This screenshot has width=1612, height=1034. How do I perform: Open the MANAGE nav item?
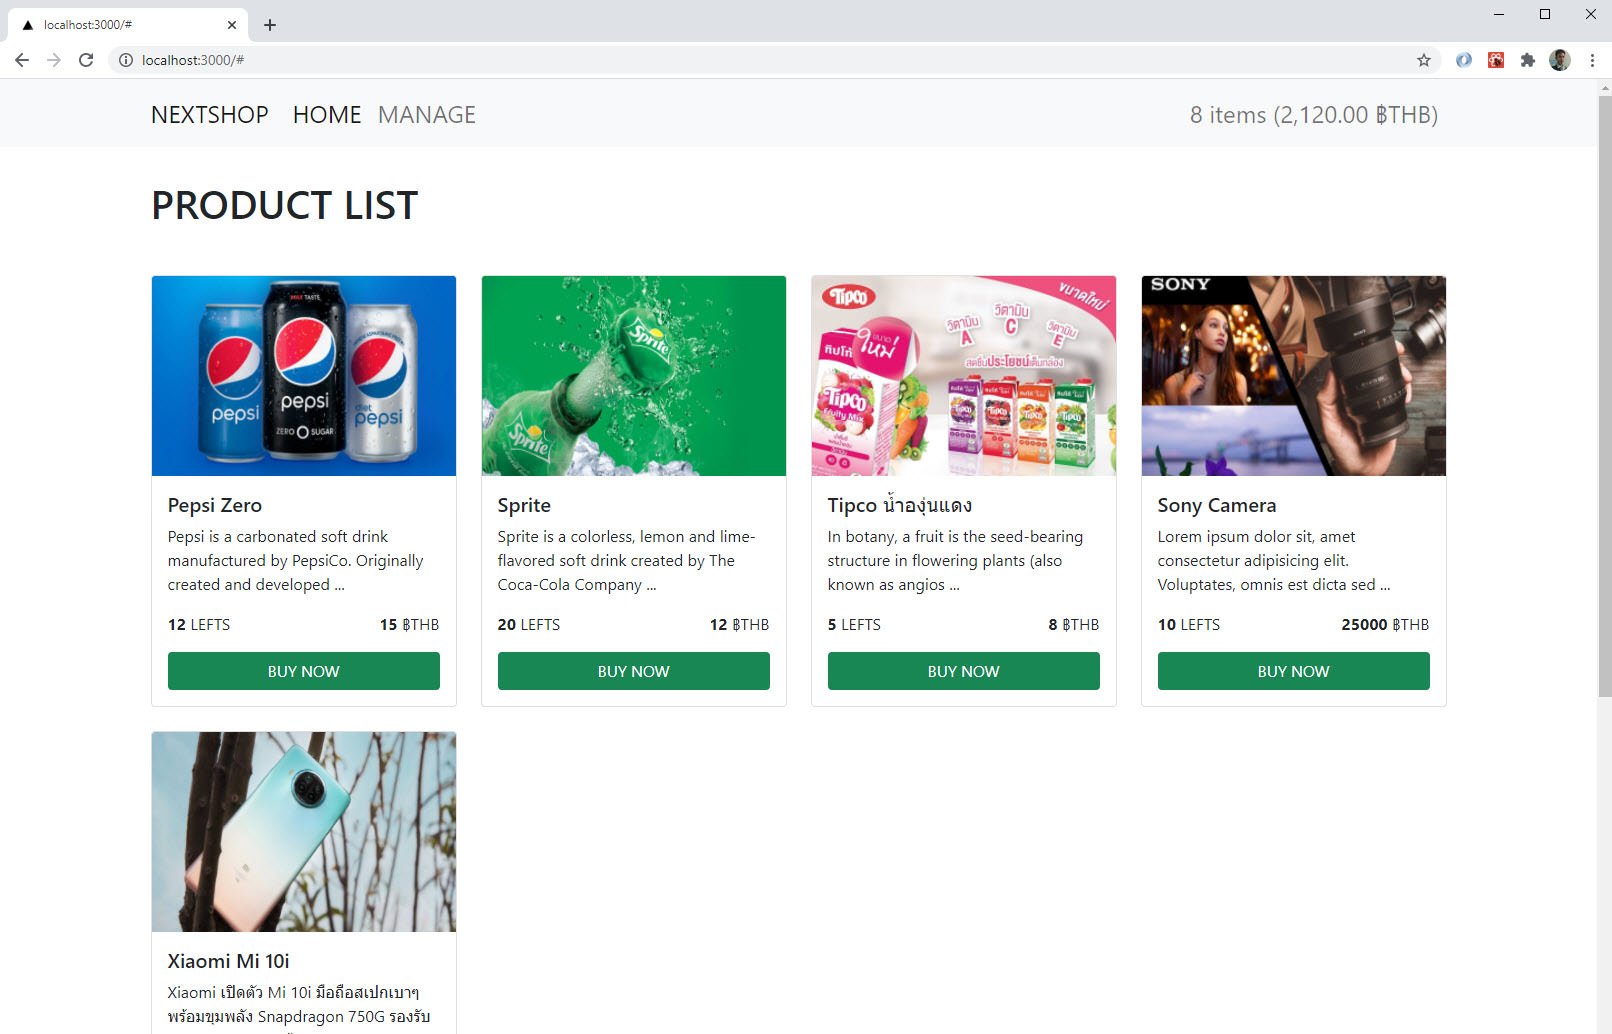click(x=427, y=115)
